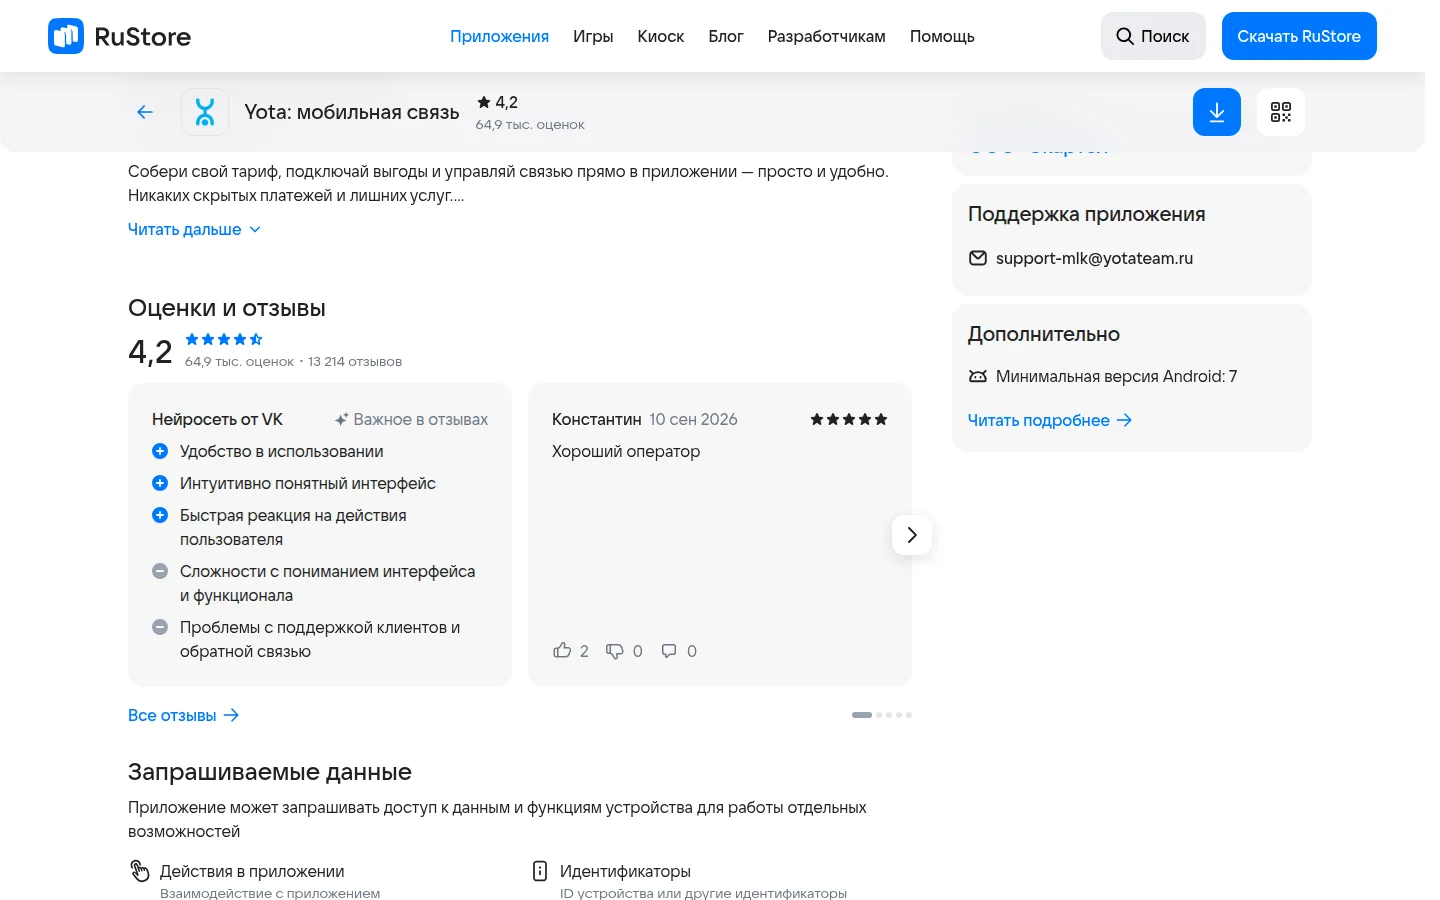Open the Помощь section
Viewport: 1440px width, 900px height.
(x=942, y=36)
